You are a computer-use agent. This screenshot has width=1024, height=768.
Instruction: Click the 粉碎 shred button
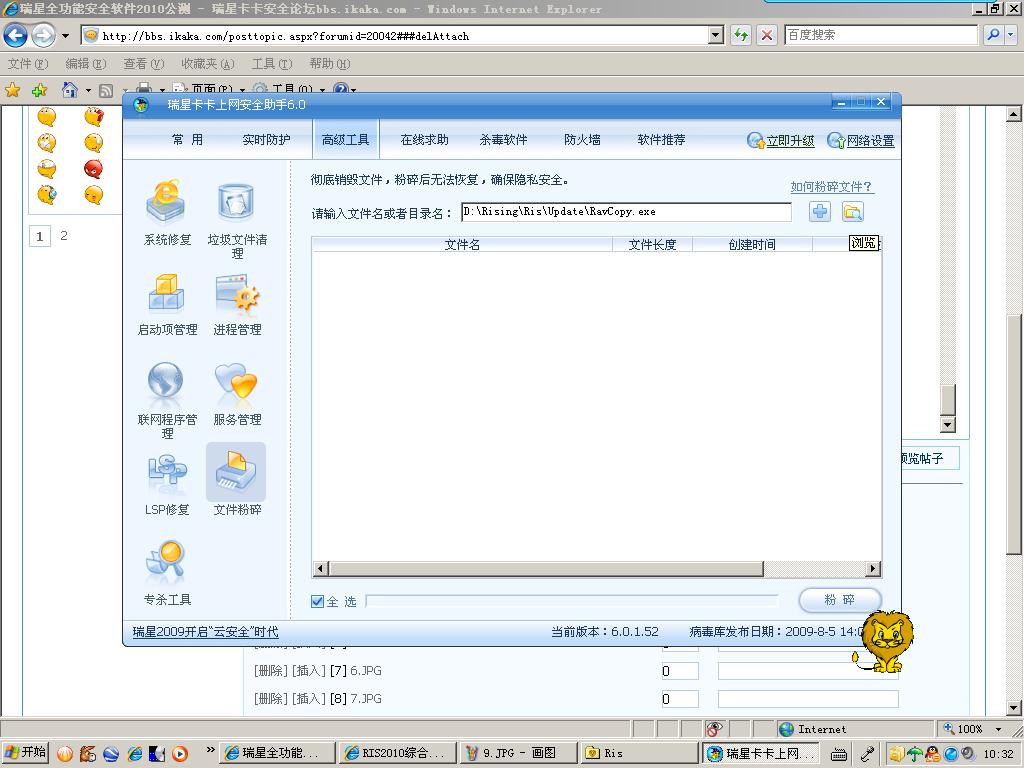840,600
